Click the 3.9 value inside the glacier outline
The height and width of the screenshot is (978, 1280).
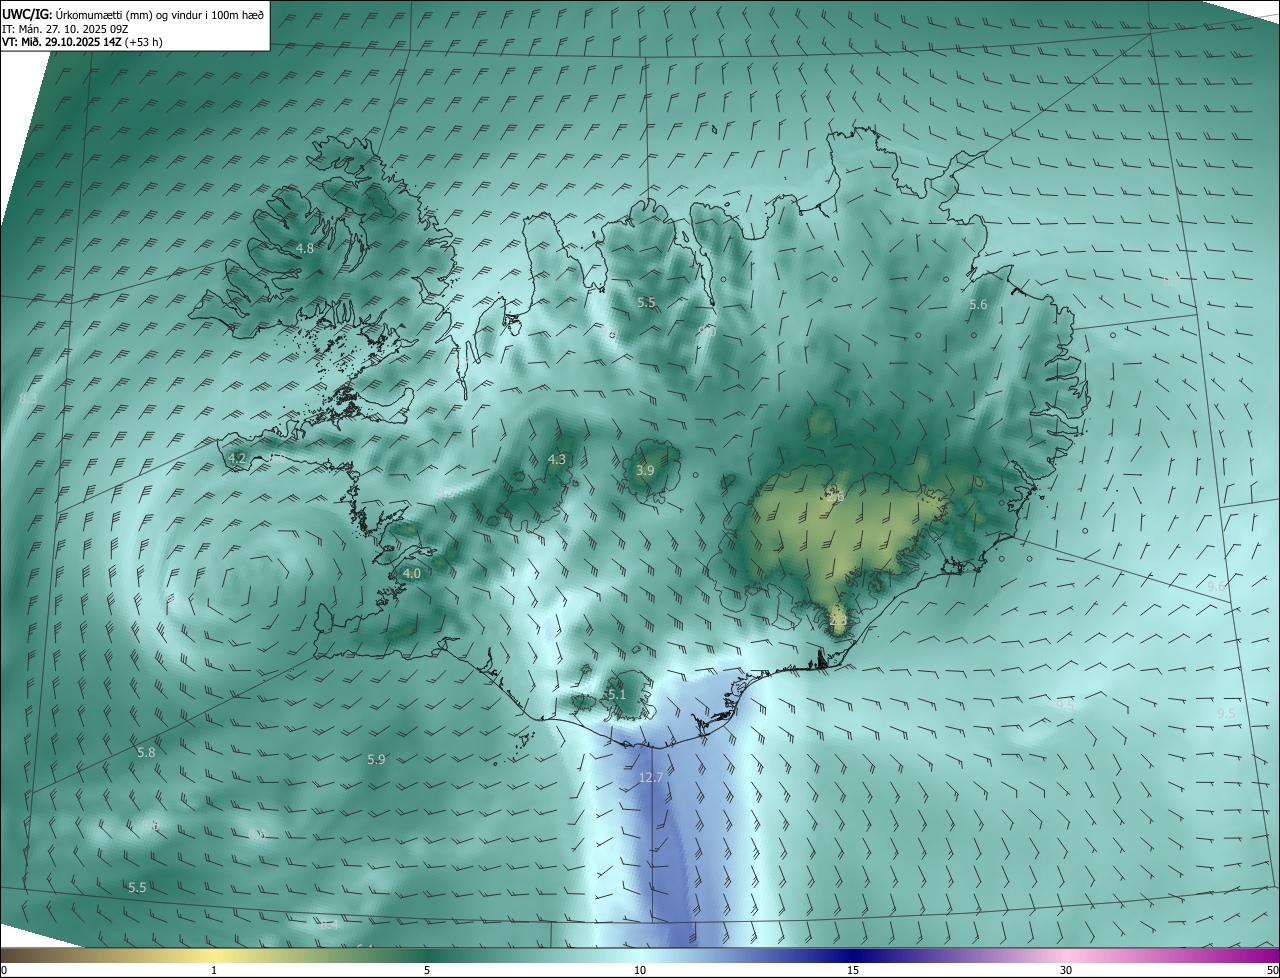(645, 470)
